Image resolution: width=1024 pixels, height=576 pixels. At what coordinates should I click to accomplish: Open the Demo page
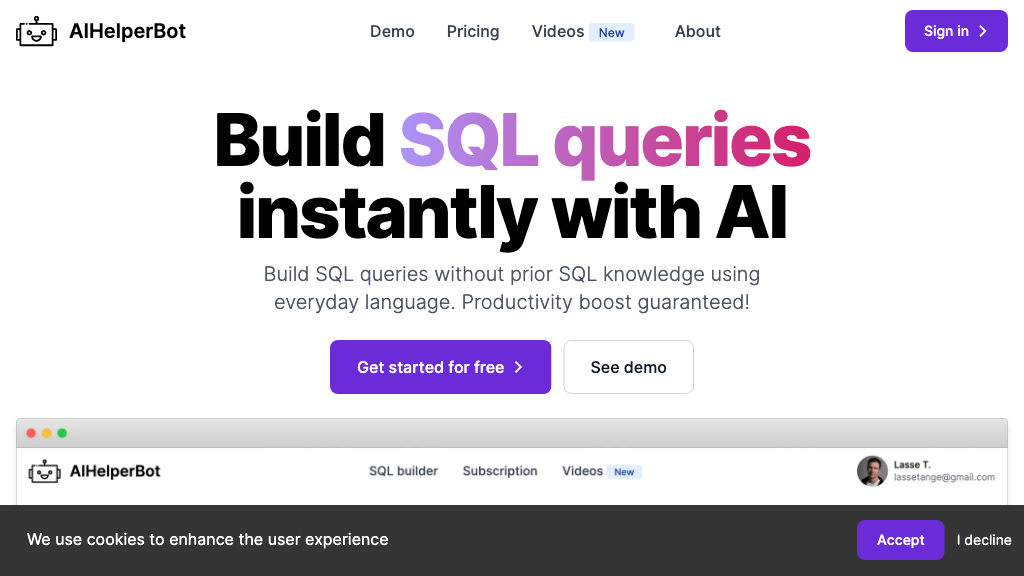click(392, 31)
